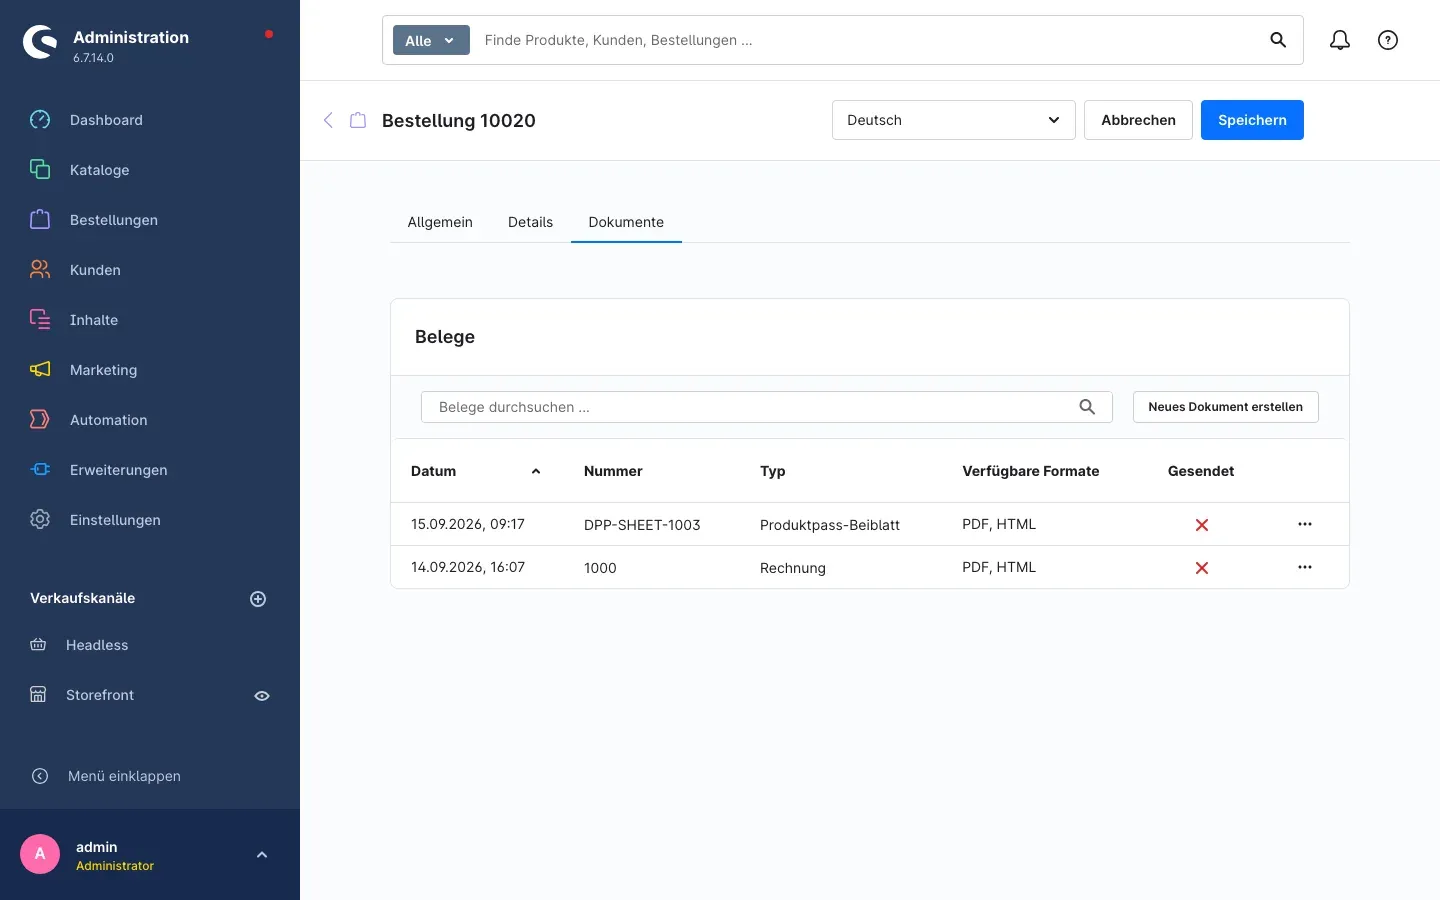The image size is (1440, 900).
Task: Click the Bestellungen shopping bag icon
Action: (40, 220)
